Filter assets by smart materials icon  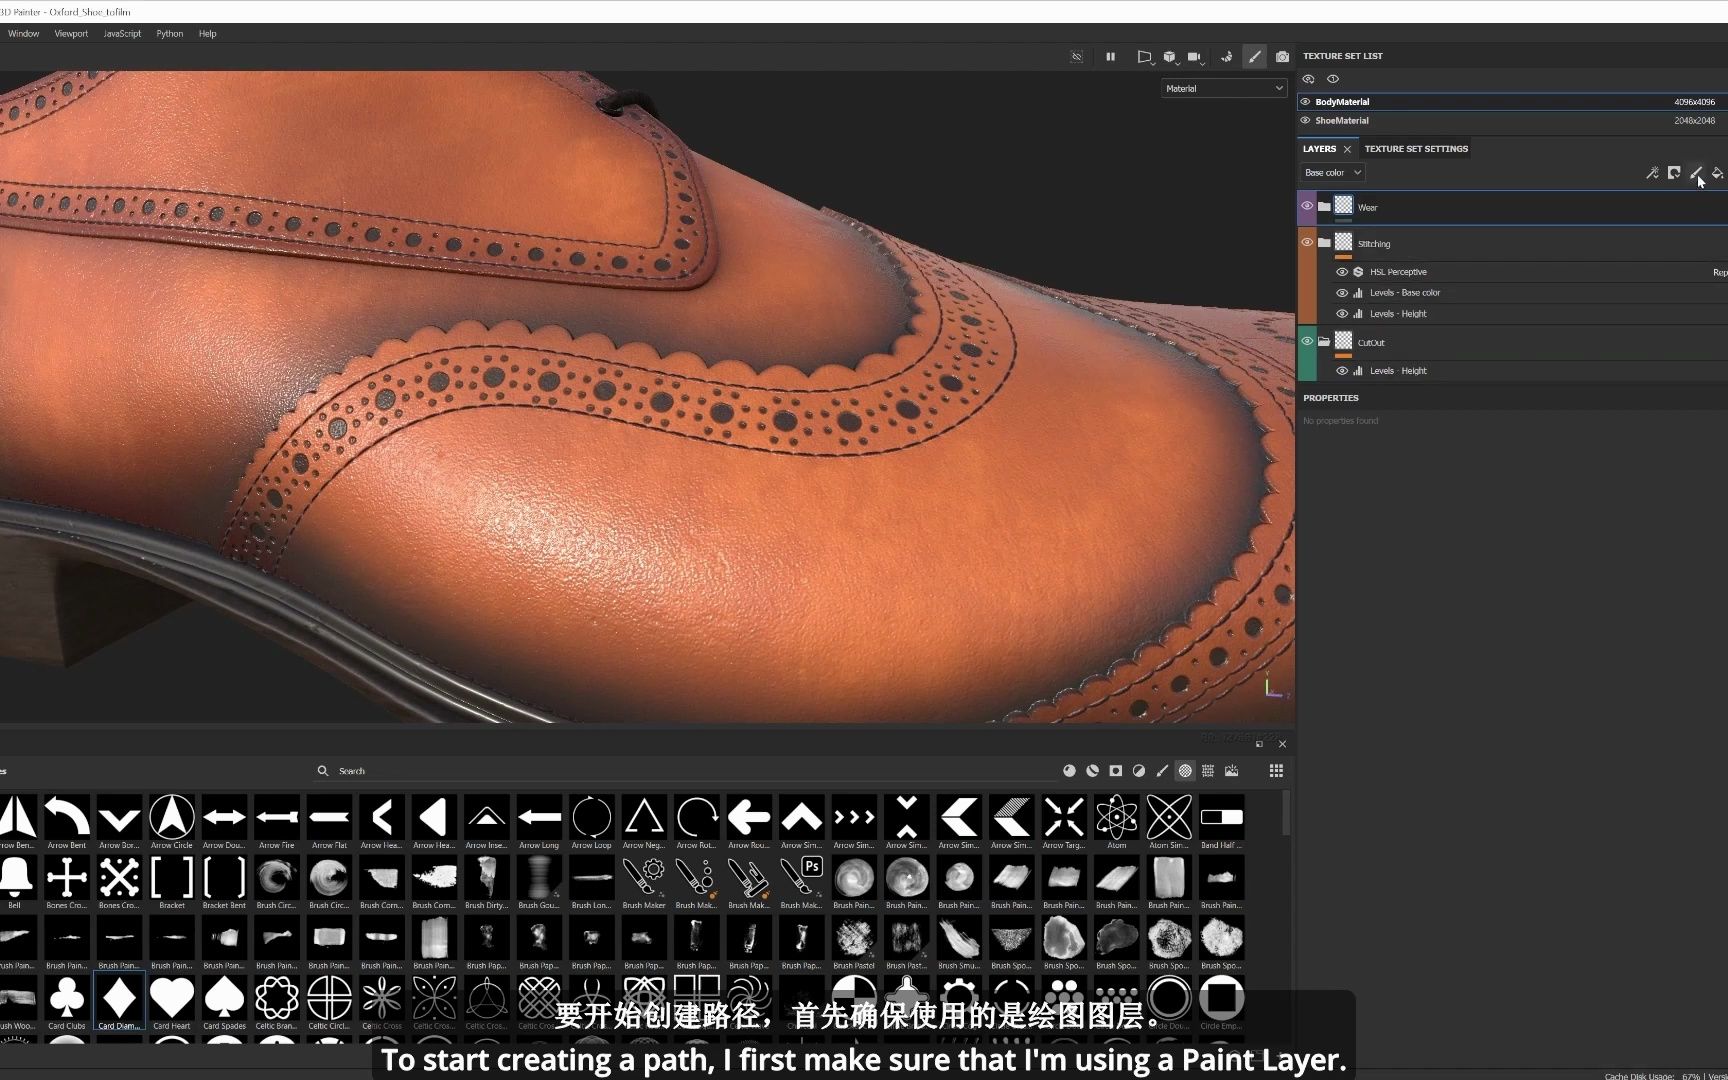point(1092,771)
